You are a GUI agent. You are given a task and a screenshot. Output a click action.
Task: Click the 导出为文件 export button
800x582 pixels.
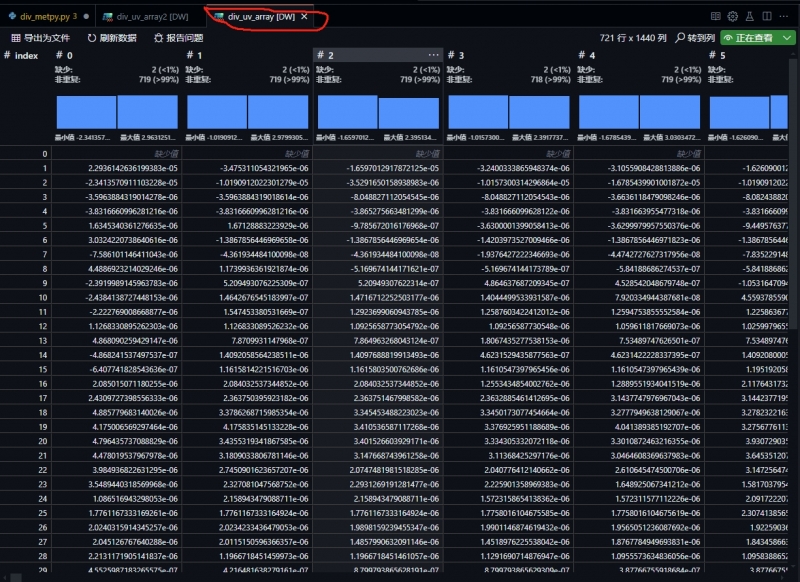pyautogui.click(x=40, y=37)
